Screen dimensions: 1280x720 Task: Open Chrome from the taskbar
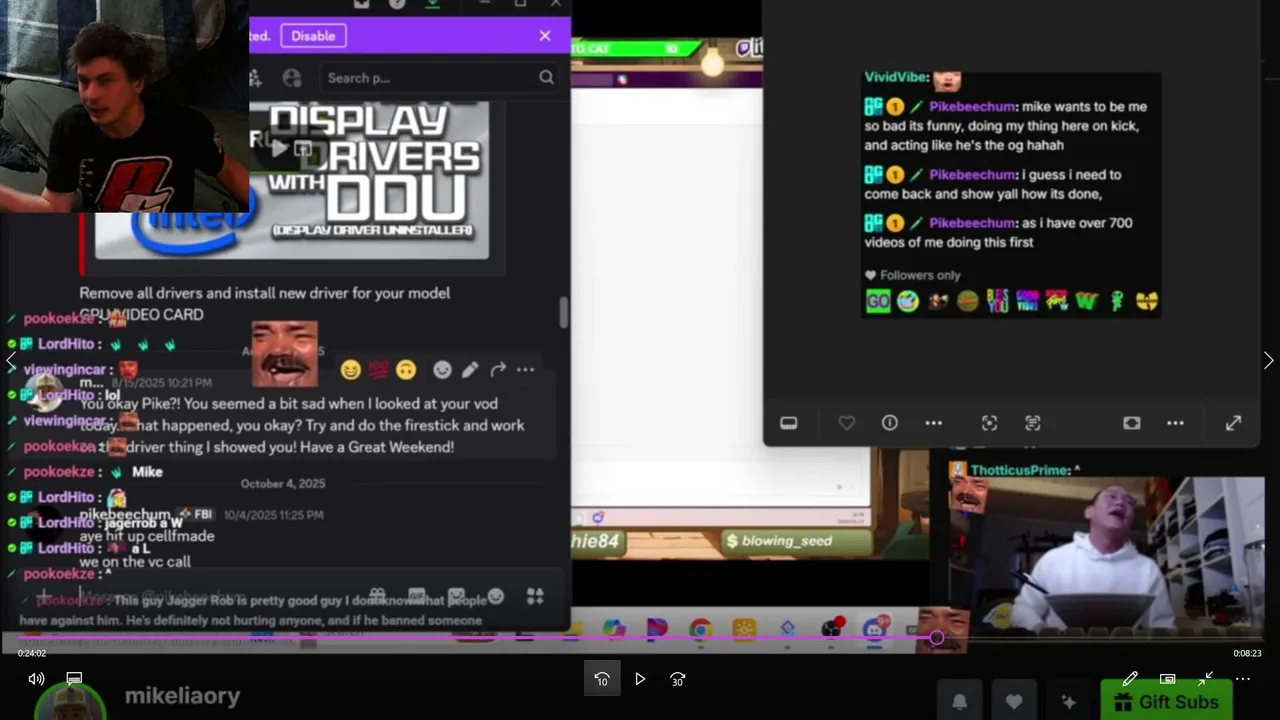[700, 628]
